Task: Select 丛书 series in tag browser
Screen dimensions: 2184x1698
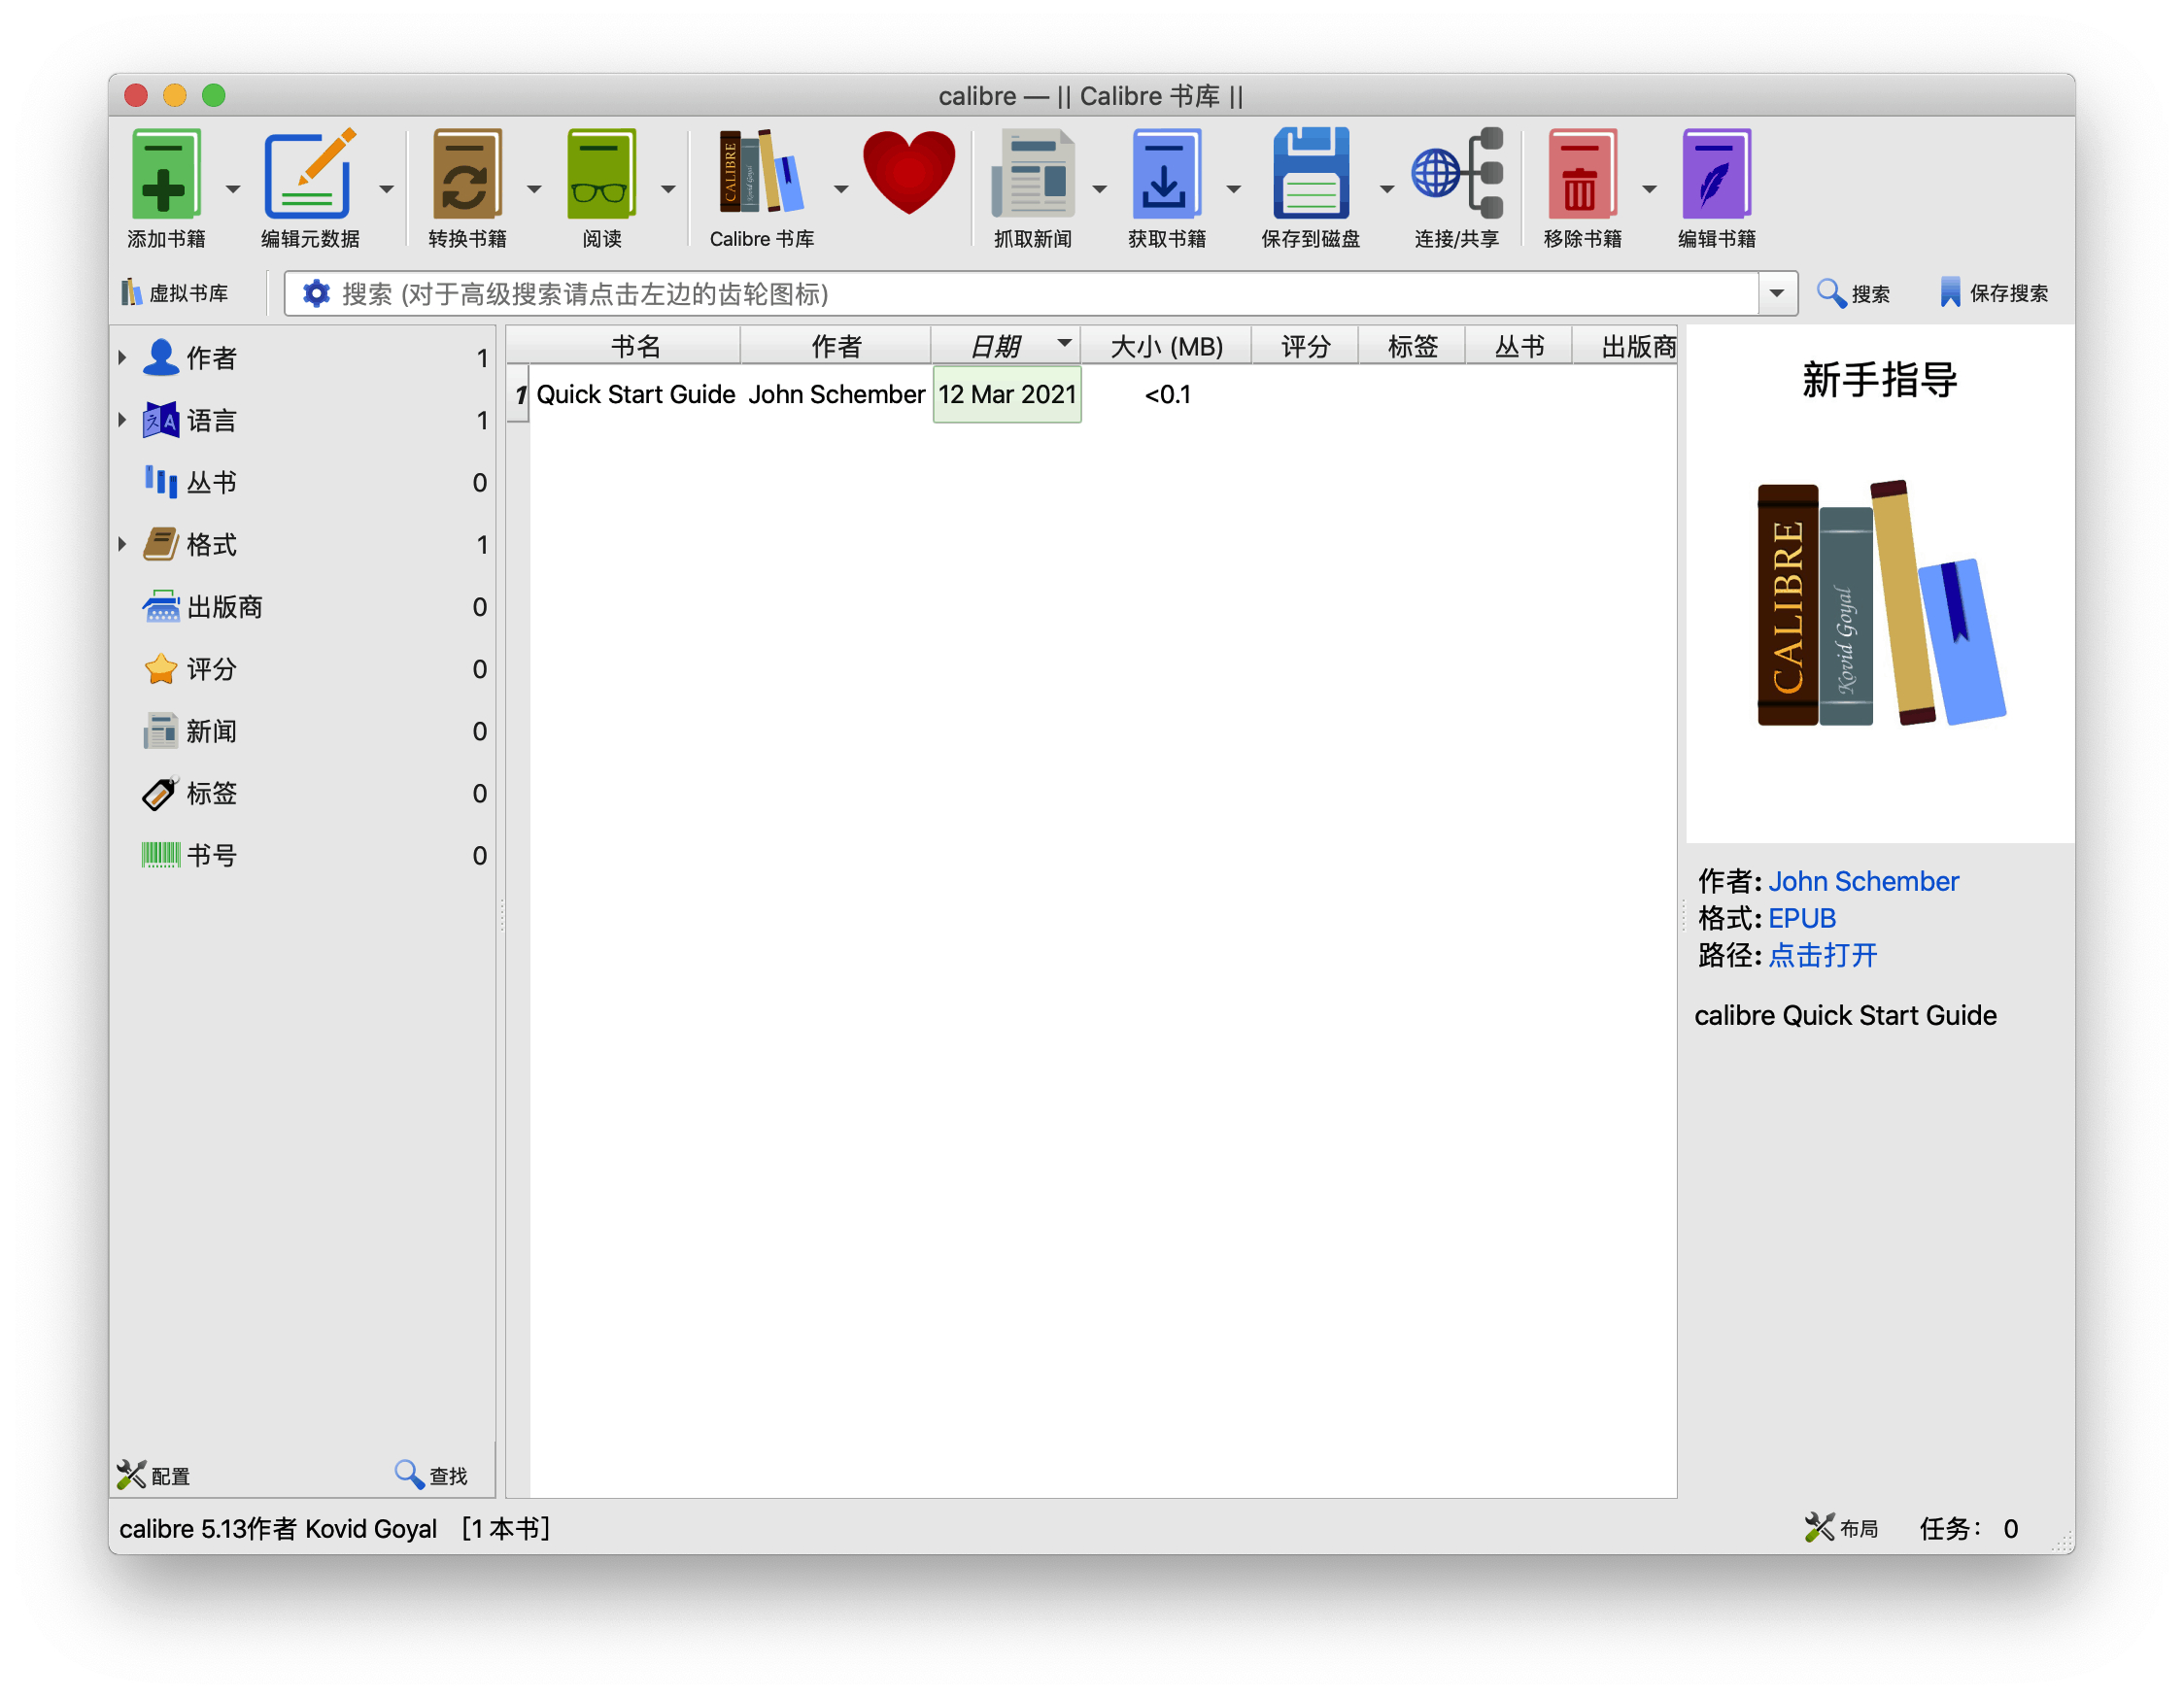Action: click(302, 482)
